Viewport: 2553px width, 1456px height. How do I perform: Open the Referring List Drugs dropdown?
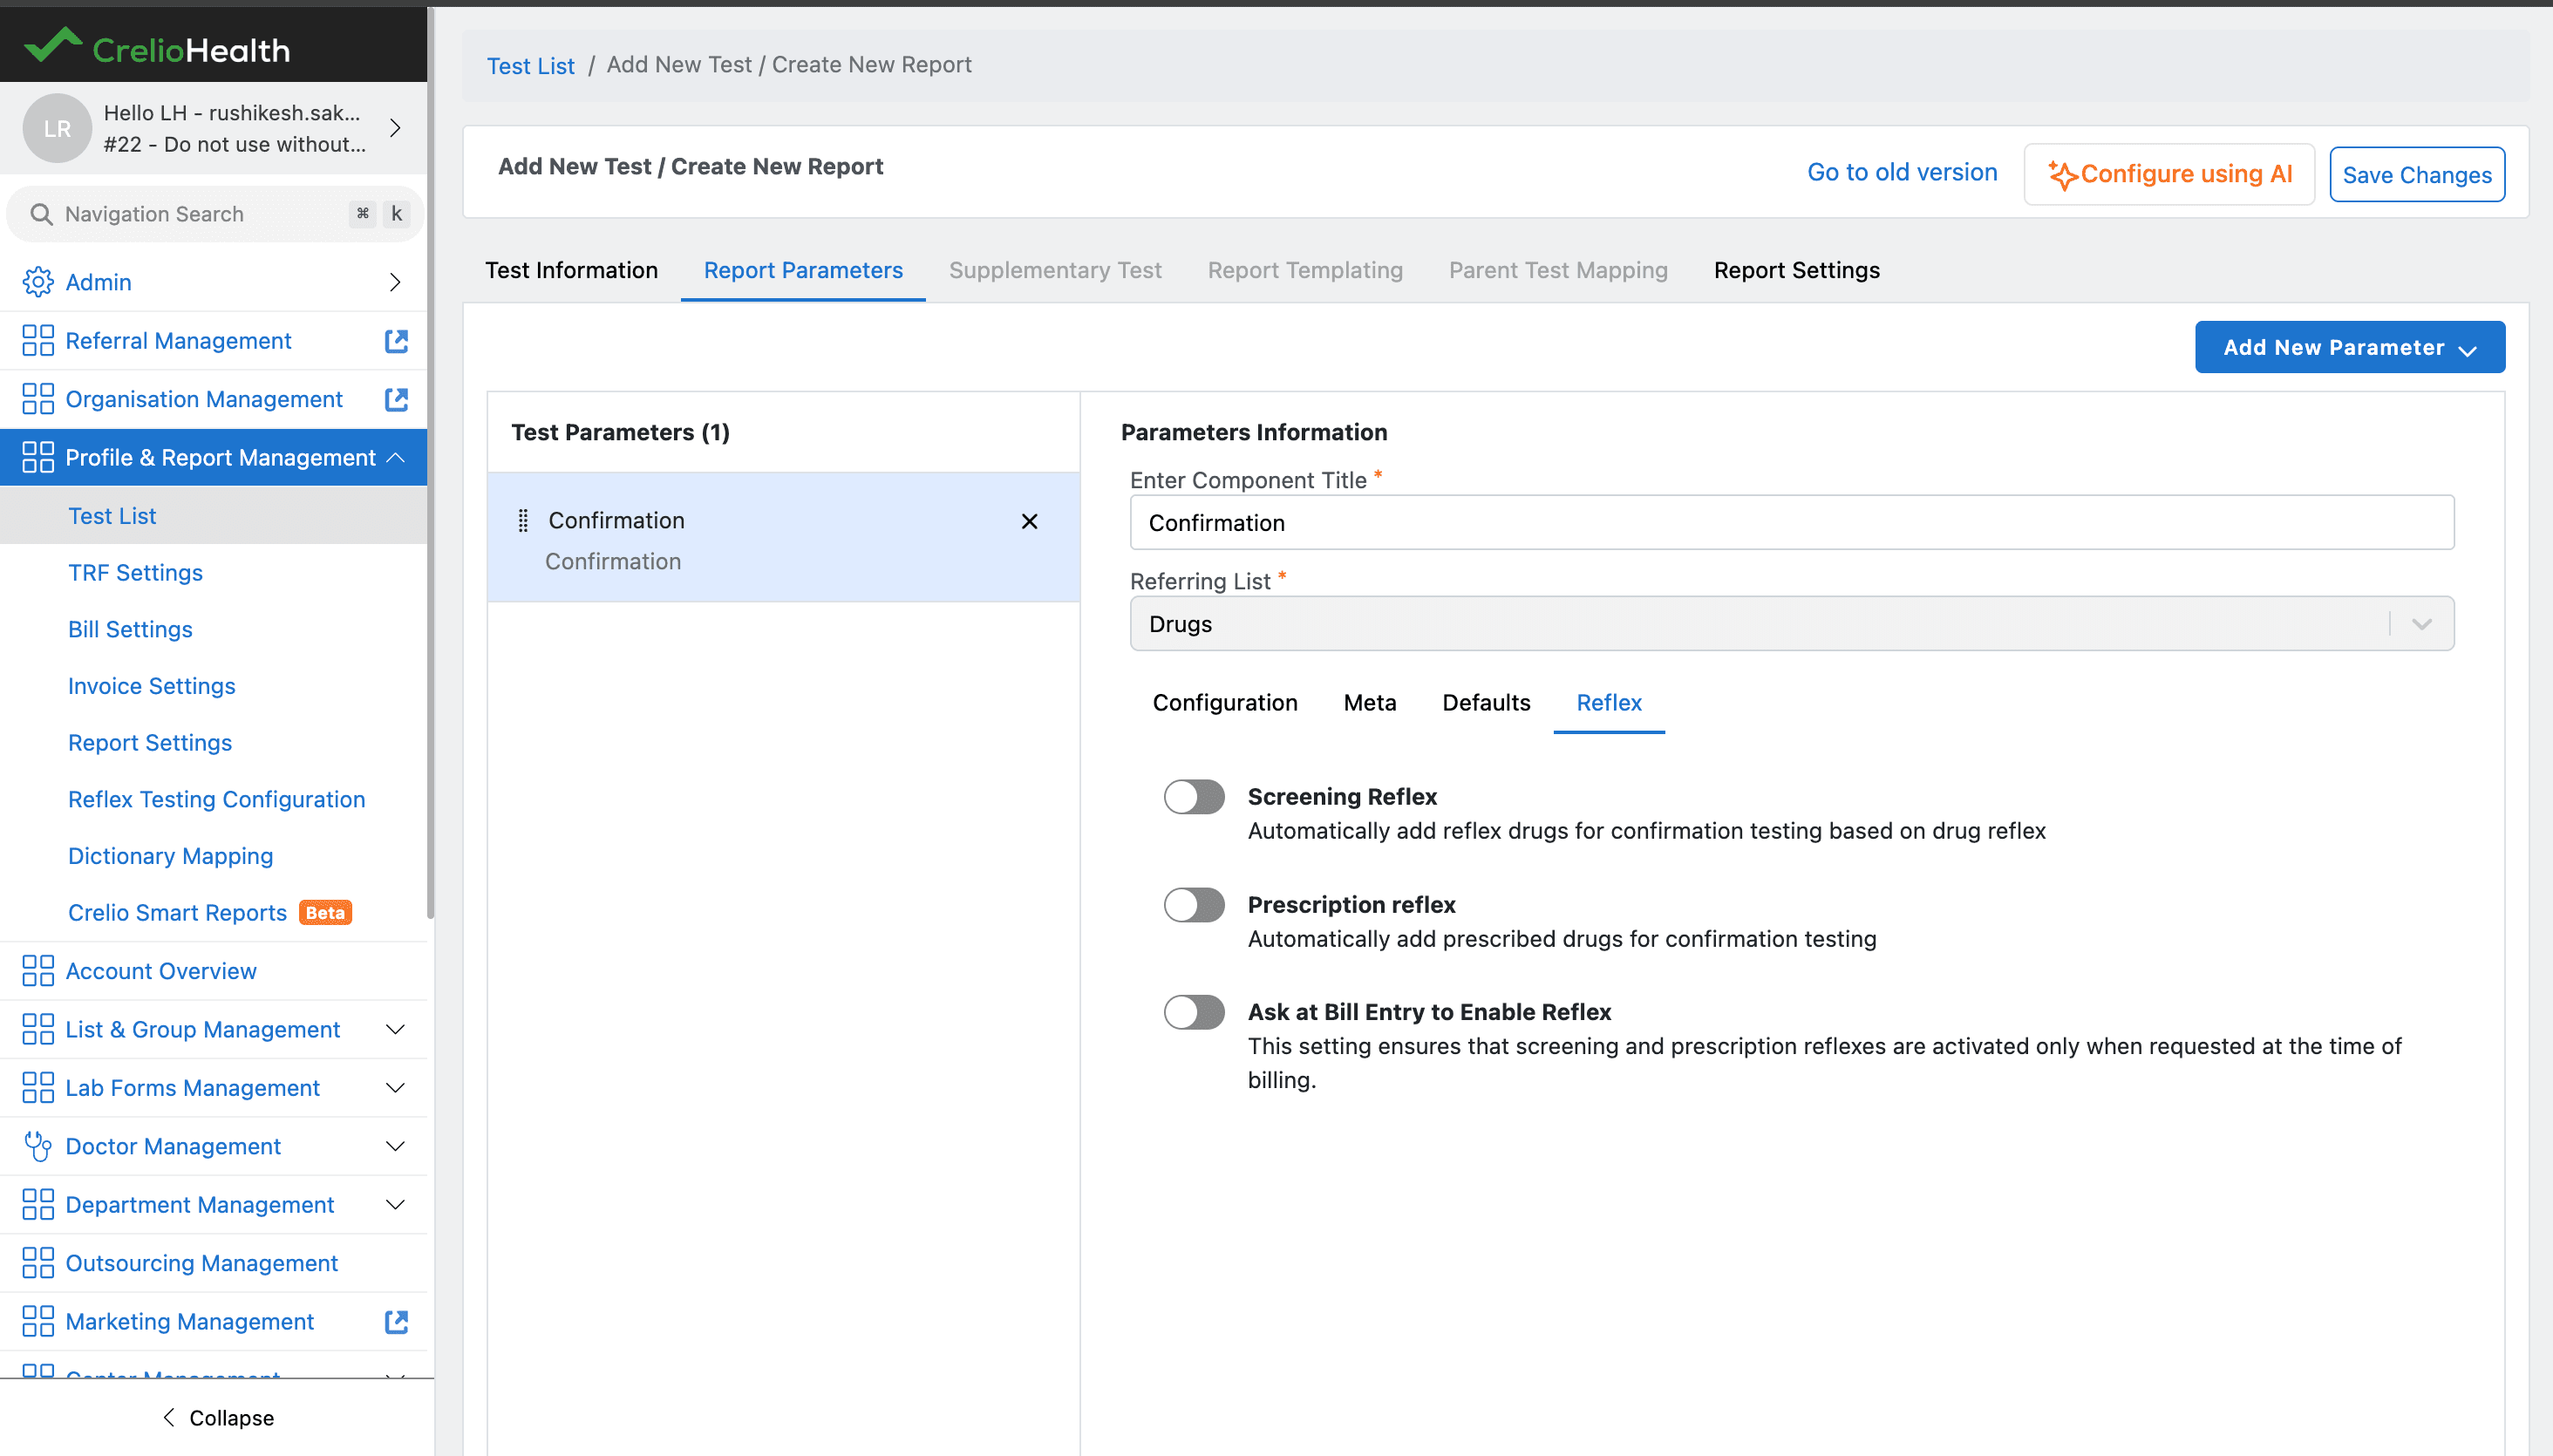click(x=1791, y=623)
